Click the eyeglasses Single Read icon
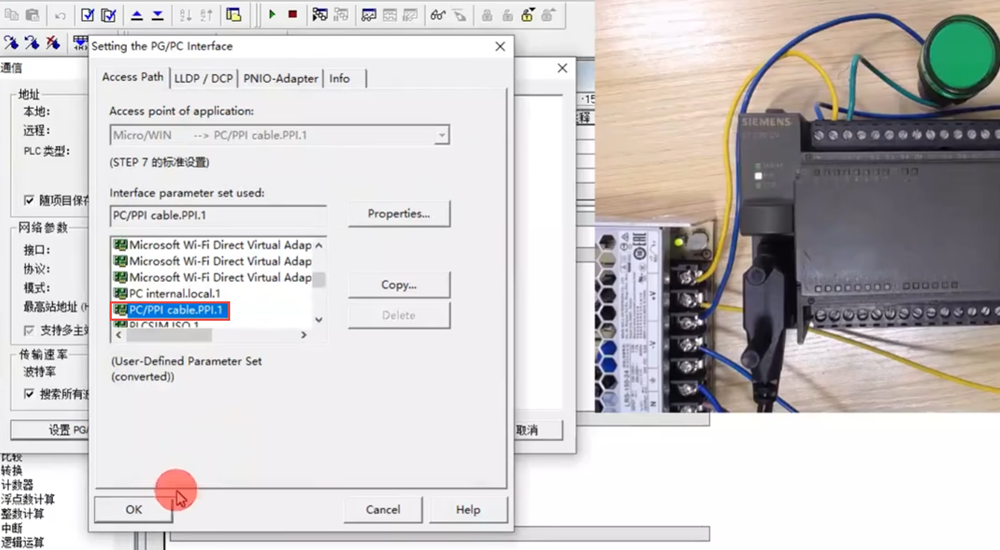Image resolution: width=1000 pixels, height=550 pixels. (x=438, y=15)
